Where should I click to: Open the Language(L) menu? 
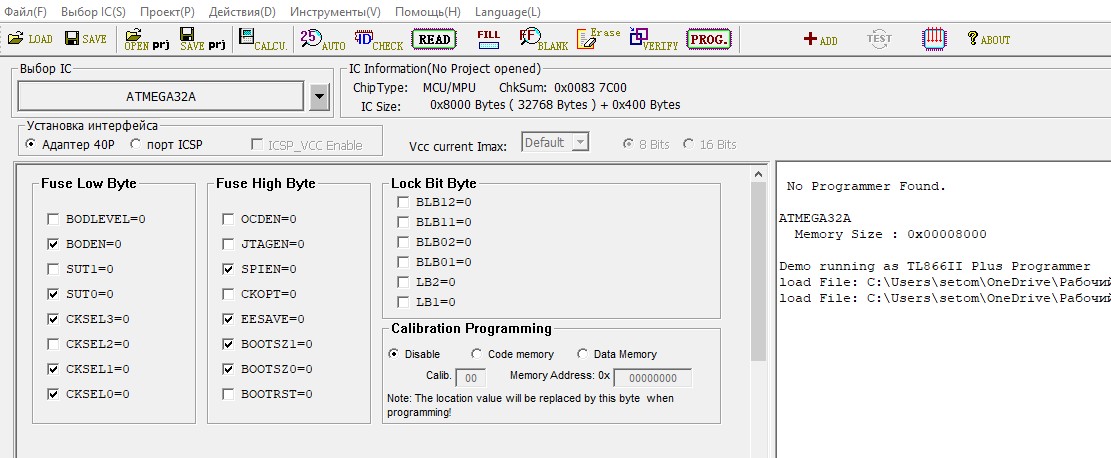pyautogui.click(x=507, y=12)
